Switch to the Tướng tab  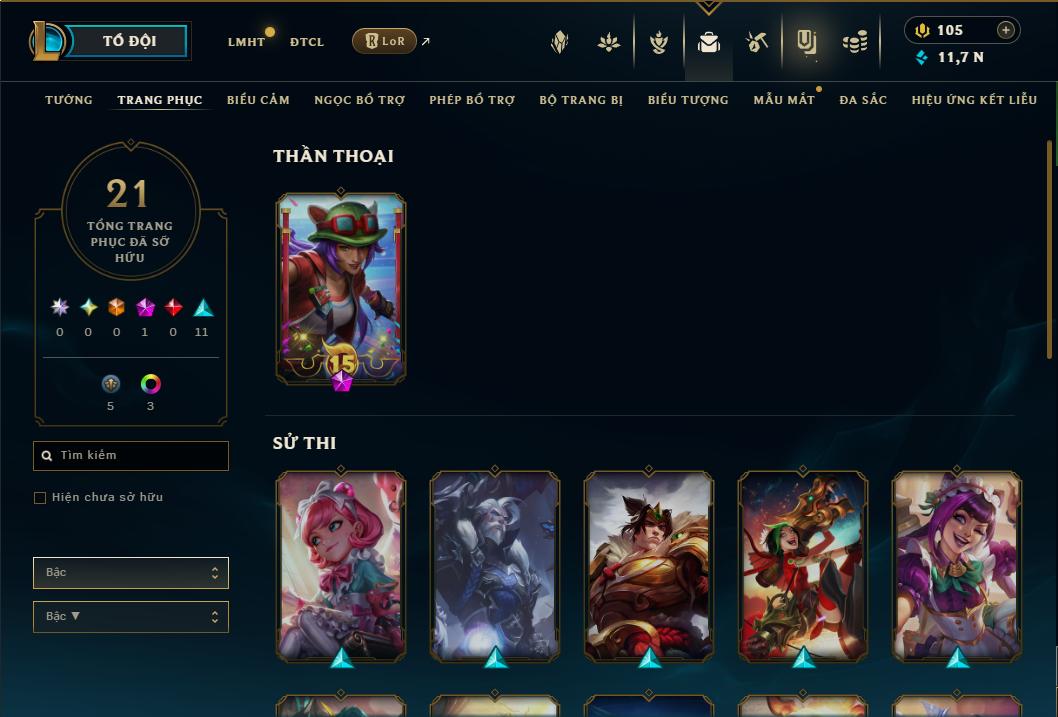coord(69,100)
